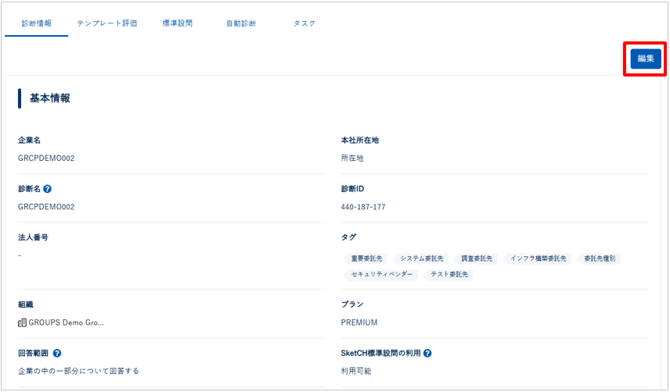The height and width of the screenshot is (392, 670).
Task: Click the 利用可能 value text
Action: [x=356, y=371]
